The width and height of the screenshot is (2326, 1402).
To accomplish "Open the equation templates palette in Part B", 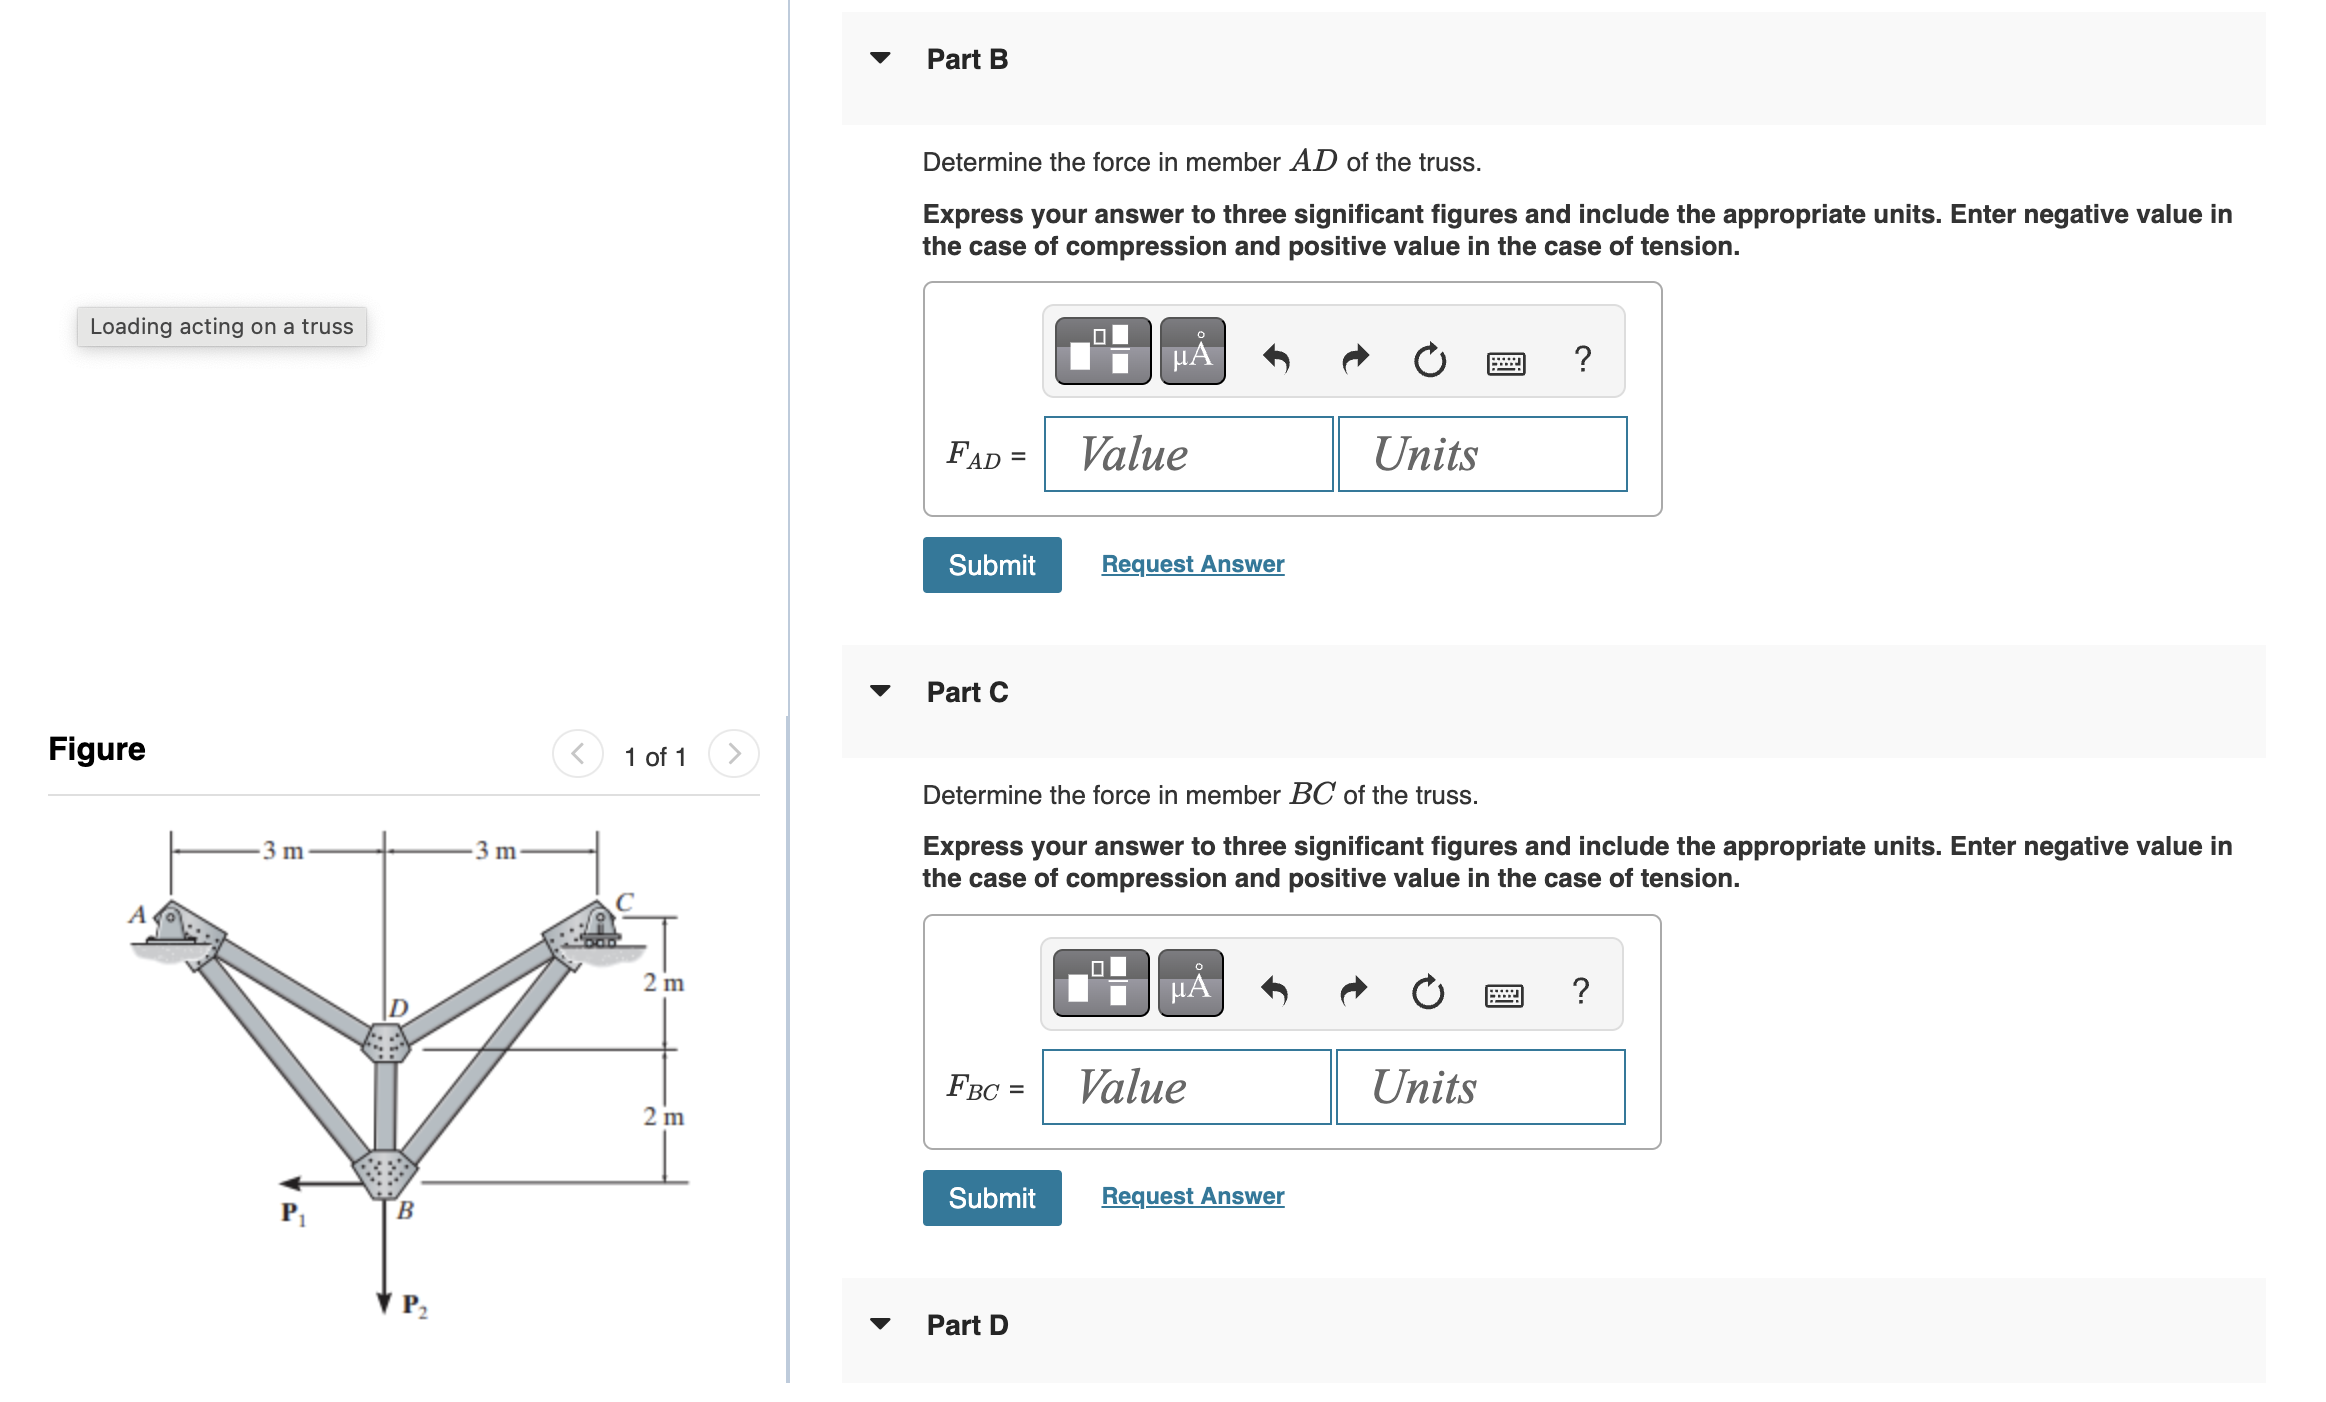I will tap(1102, 352).
